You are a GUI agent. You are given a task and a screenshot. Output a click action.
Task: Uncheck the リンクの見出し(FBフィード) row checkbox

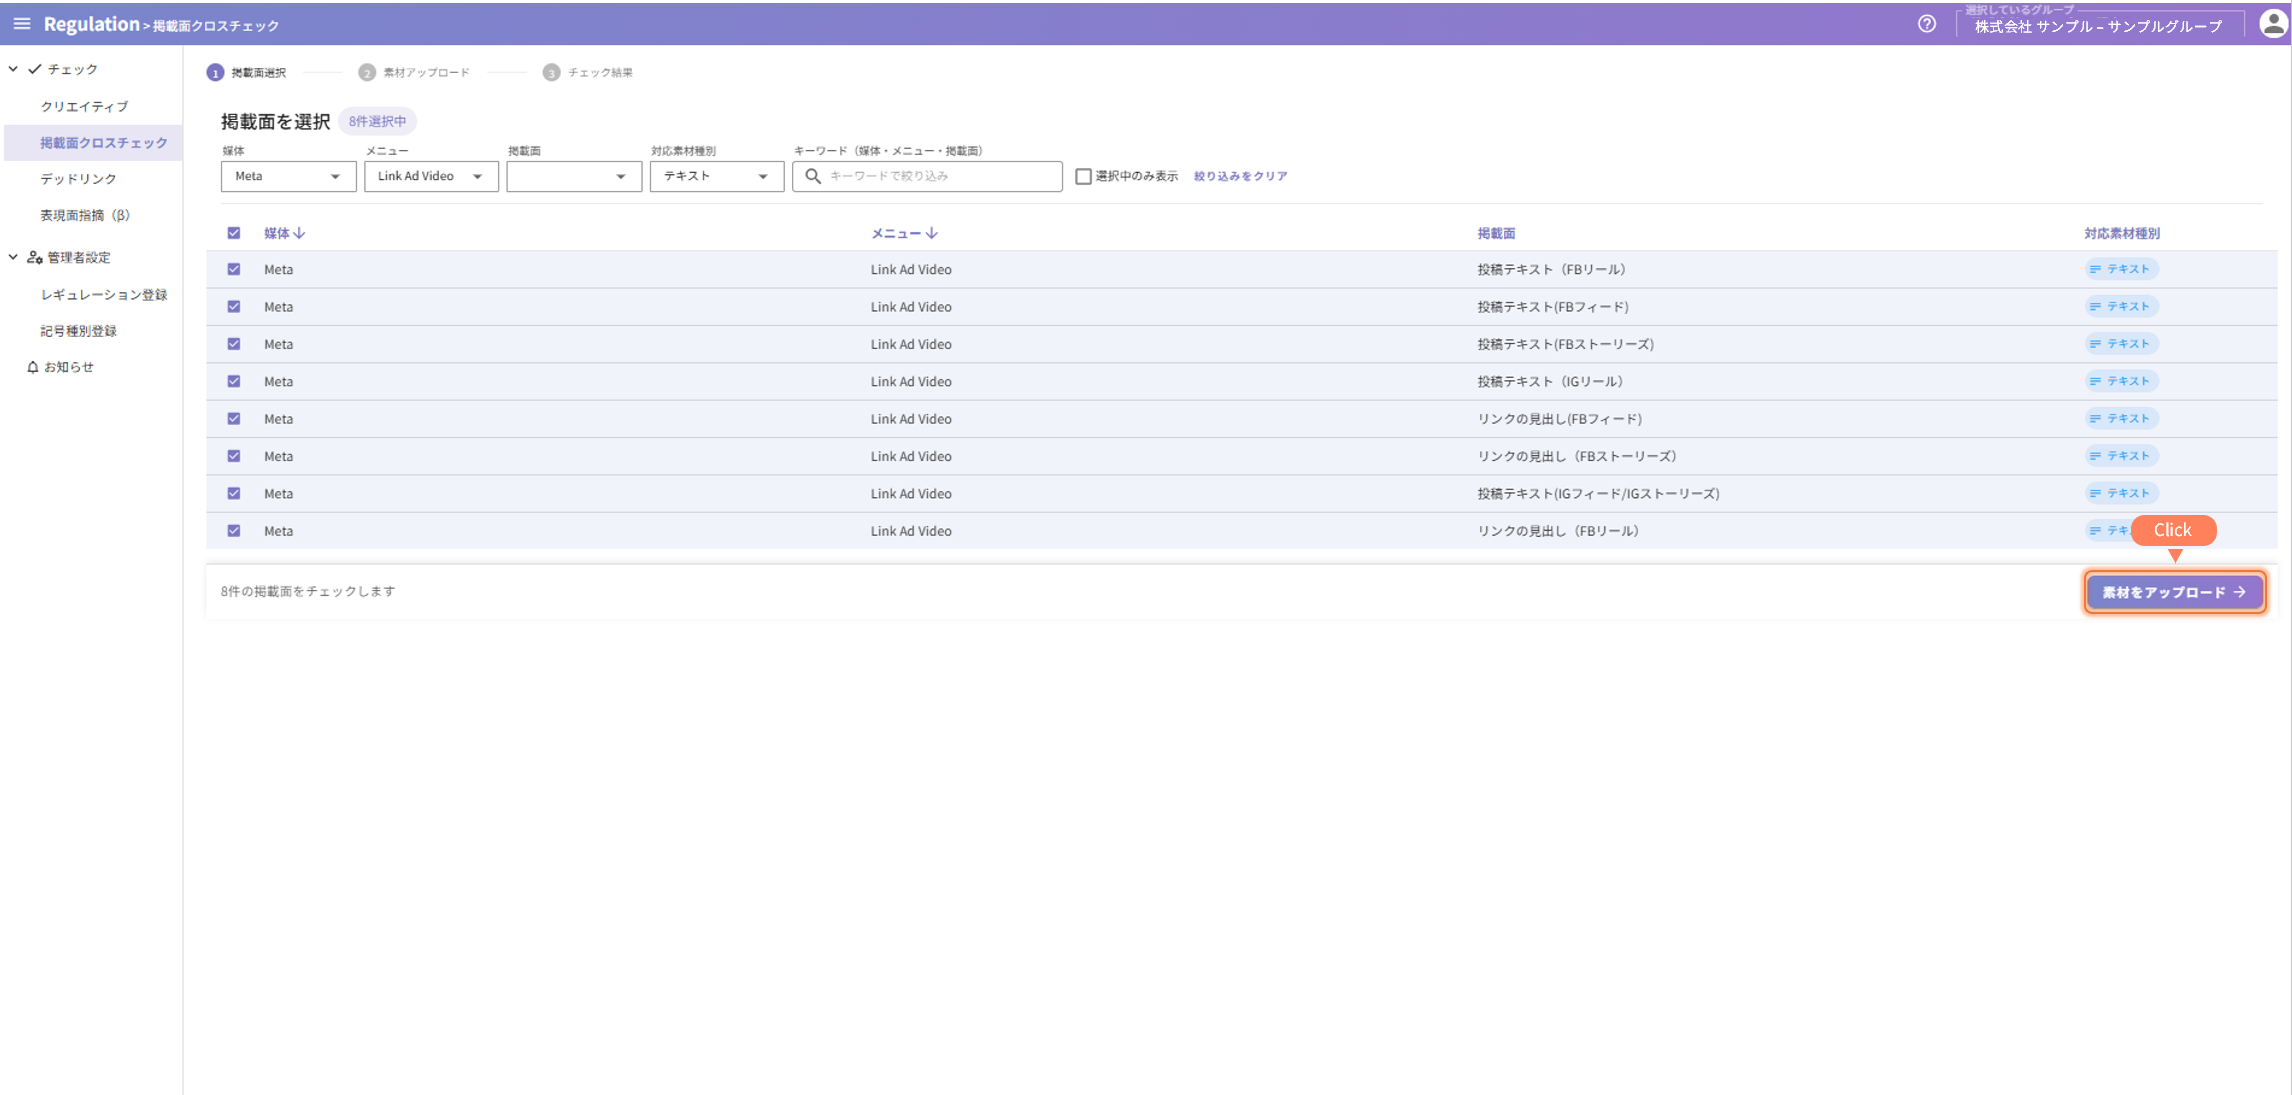click(234, 419)
